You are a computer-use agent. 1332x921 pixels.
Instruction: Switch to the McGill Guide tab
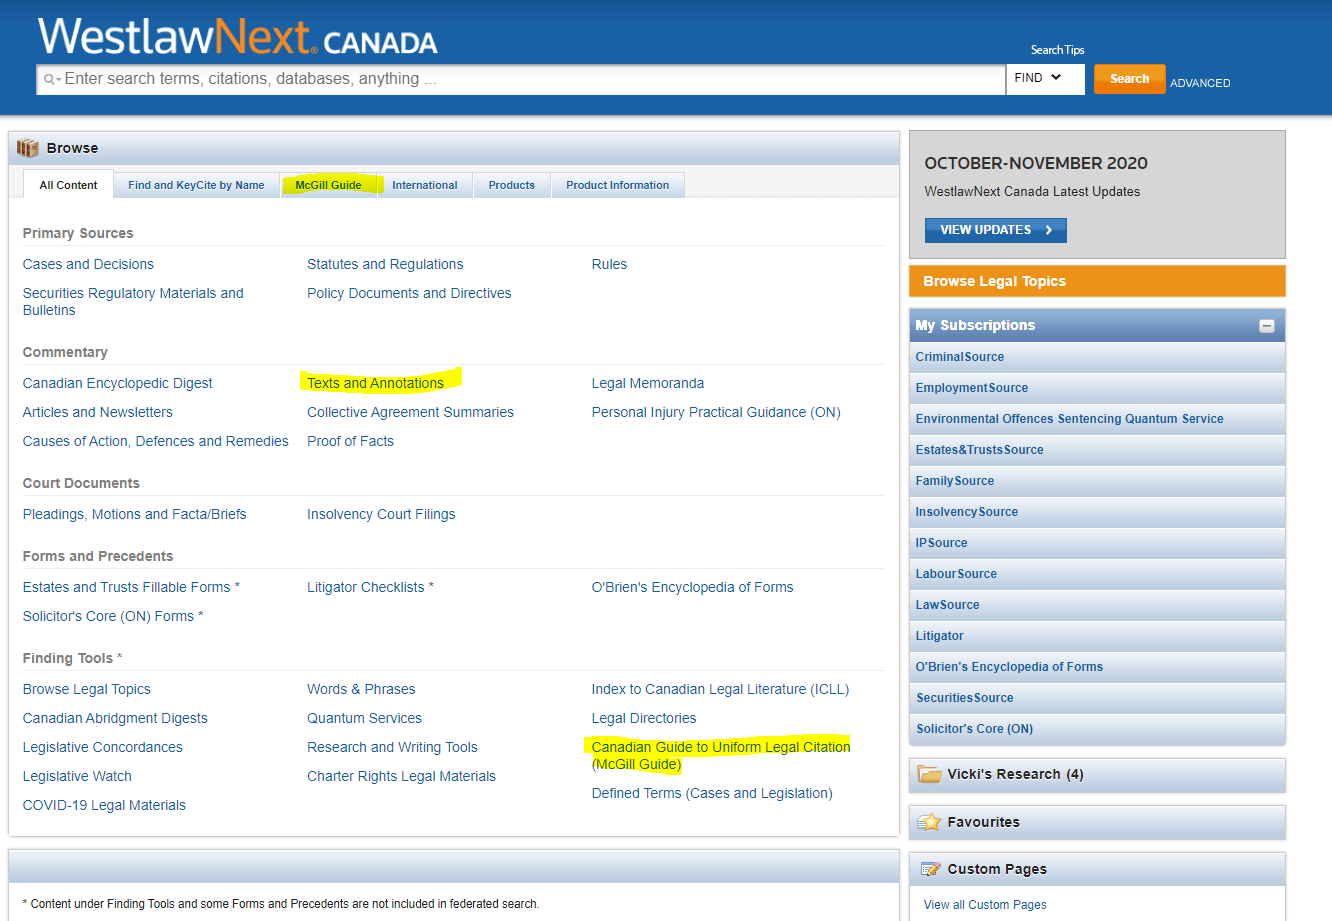[329, 184]
